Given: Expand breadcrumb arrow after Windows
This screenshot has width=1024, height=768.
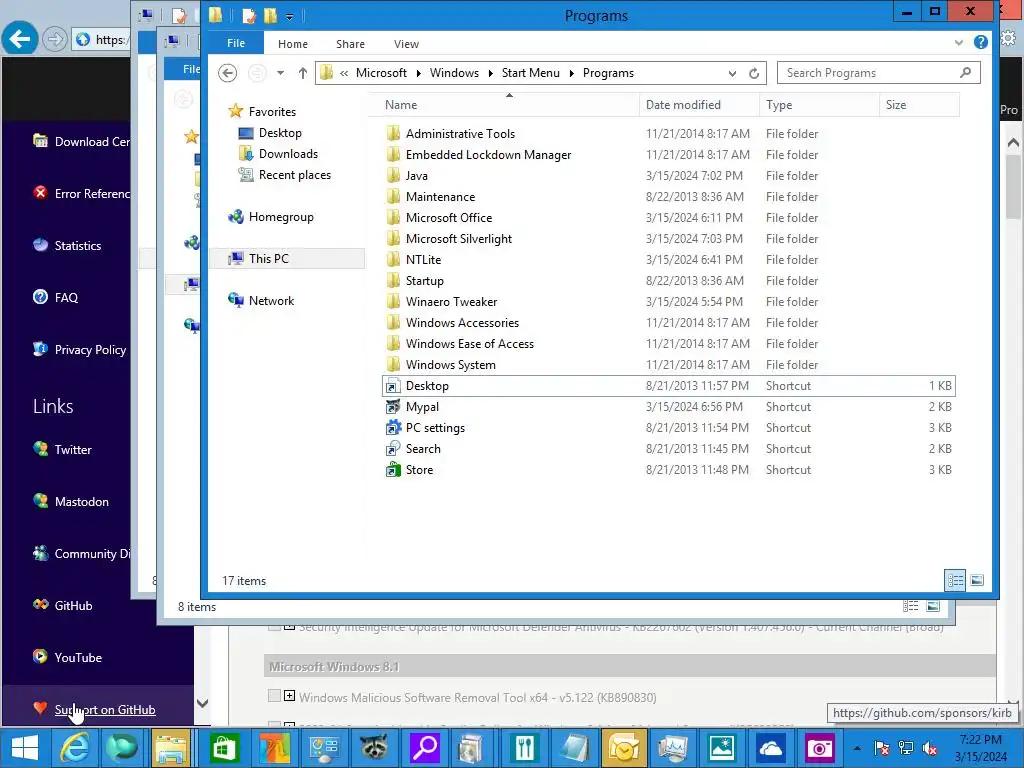Looking at the screenshot, I should click(490, 73).
